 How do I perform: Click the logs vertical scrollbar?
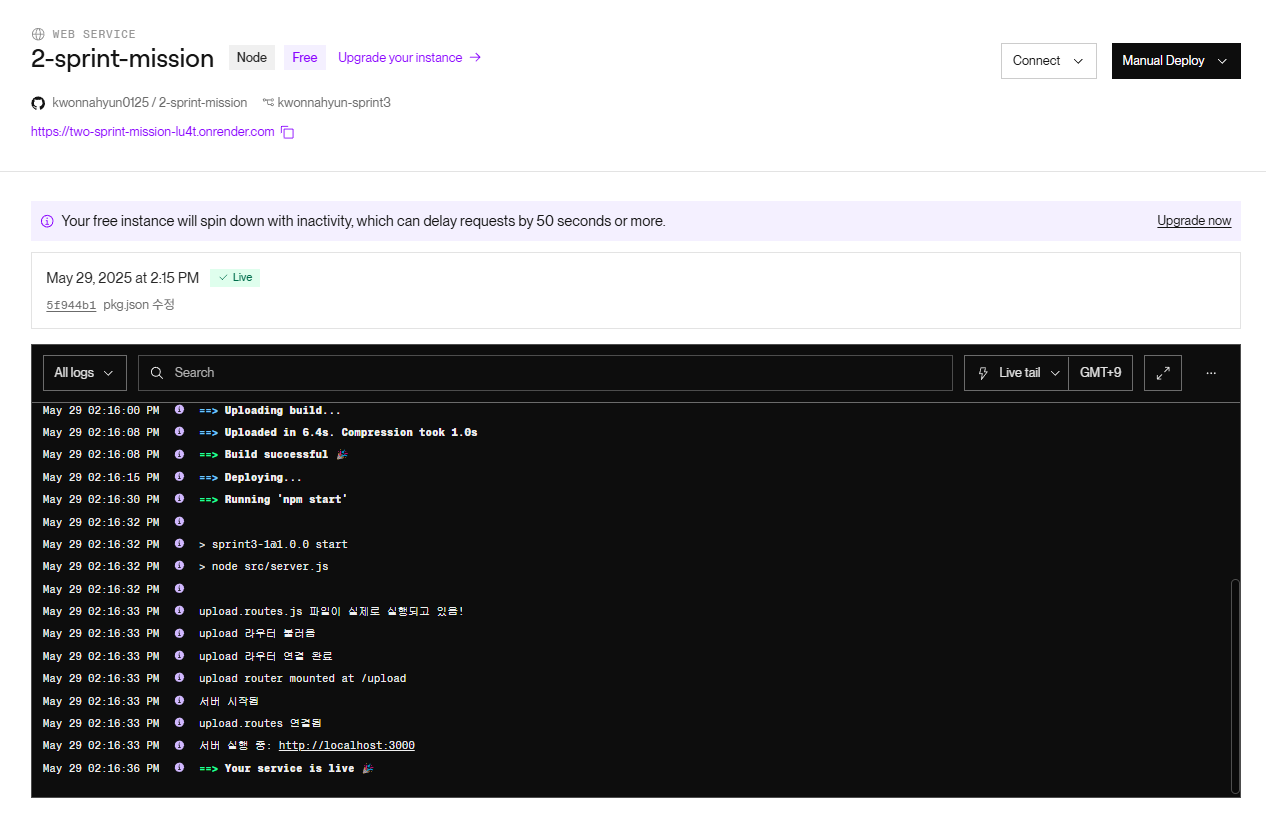tap(1235, 686)
